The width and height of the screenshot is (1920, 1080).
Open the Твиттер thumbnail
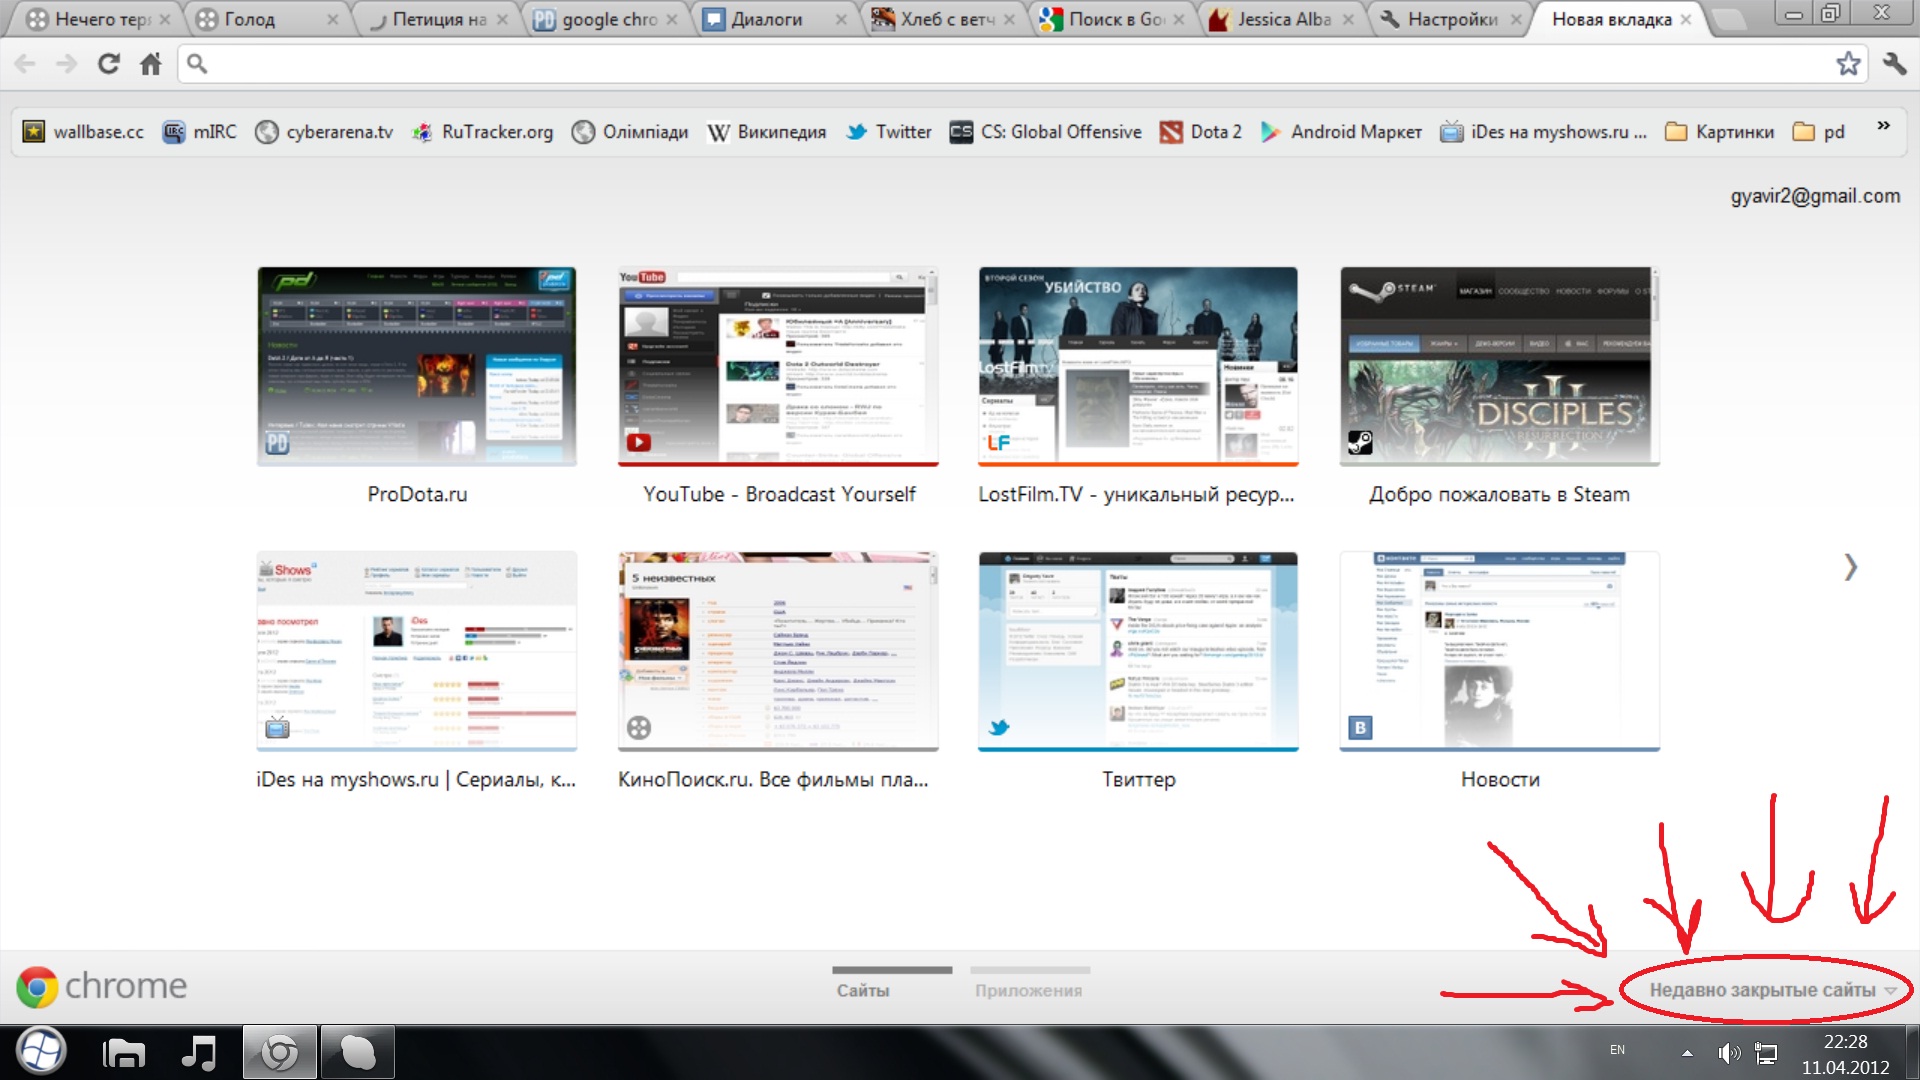pyautogui.click(x=1138, y=651)
